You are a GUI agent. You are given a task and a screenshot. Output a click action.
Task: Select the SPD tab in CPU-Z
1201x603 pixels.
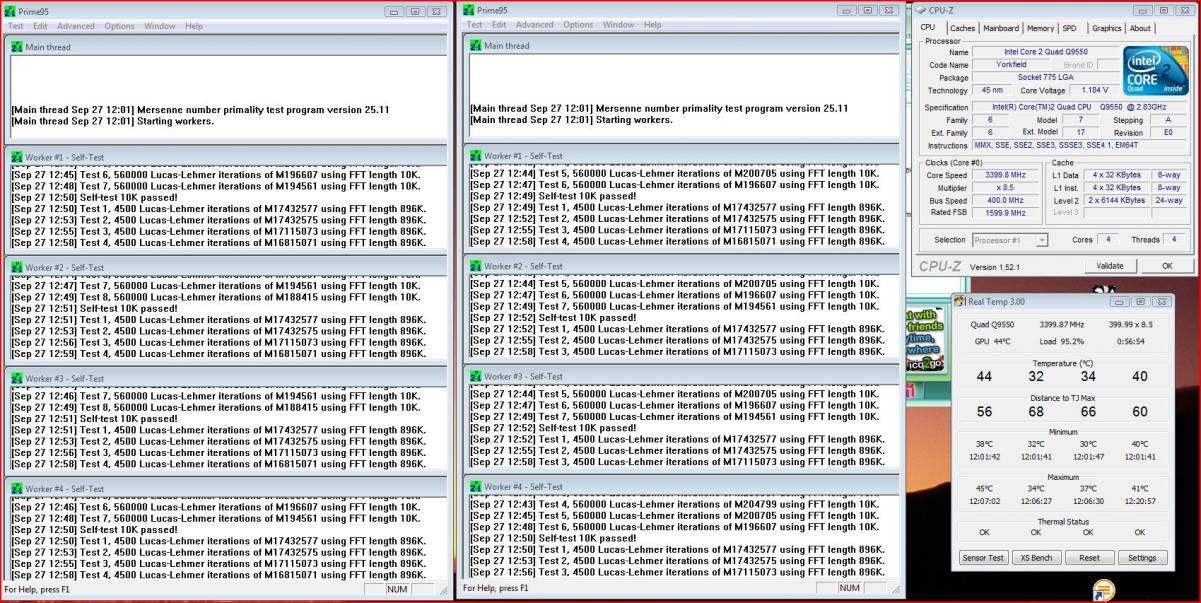coord(1069,28)
